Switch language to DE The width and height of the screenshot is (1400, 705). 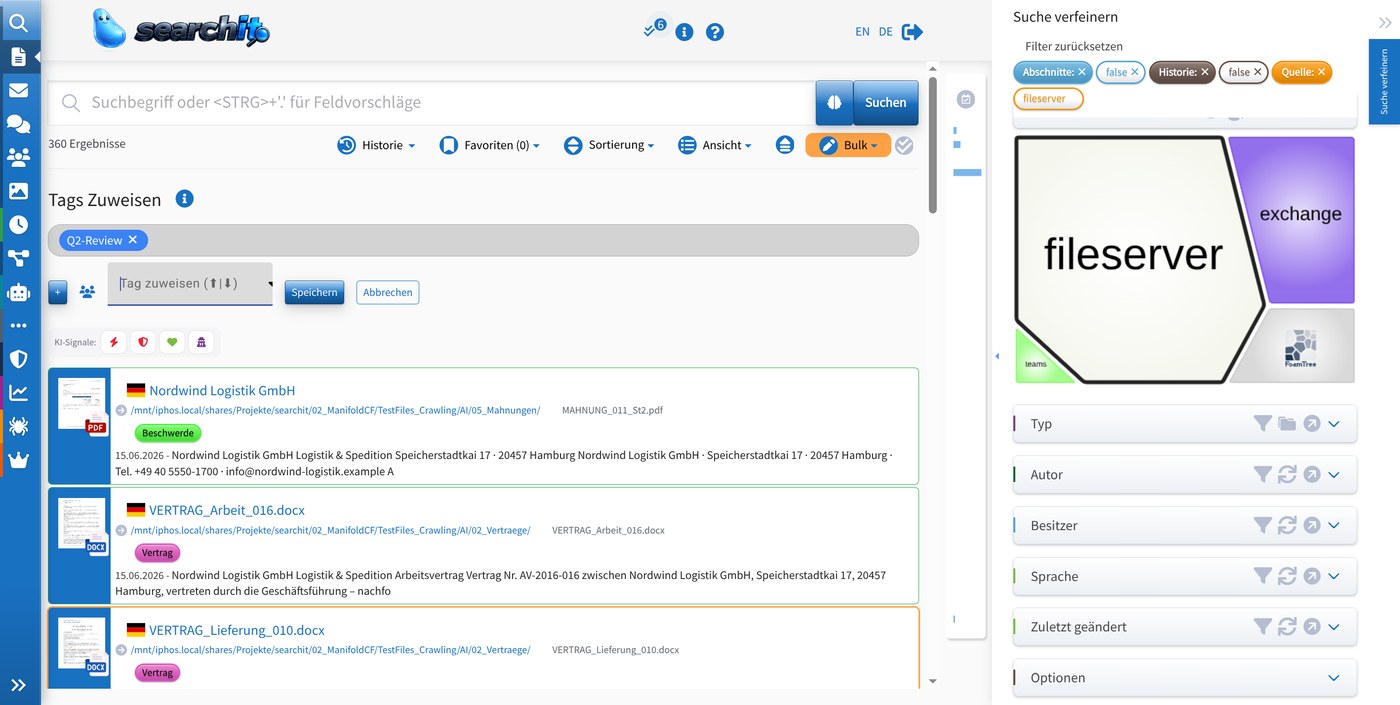point(885,32)
